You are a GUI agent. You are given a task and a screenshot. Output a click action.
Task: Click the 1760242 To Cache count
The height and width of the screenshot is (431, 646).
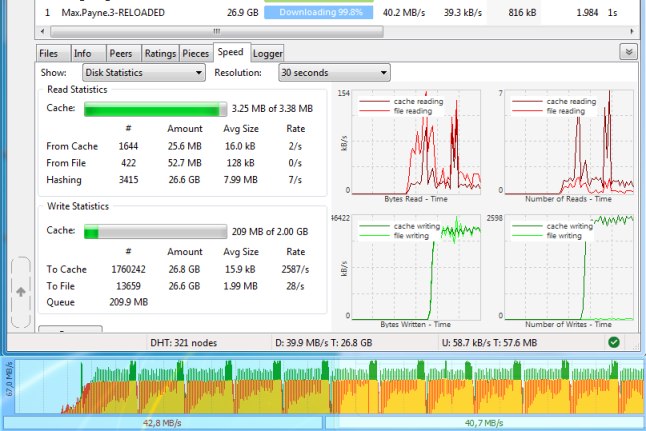click(128, 269)
